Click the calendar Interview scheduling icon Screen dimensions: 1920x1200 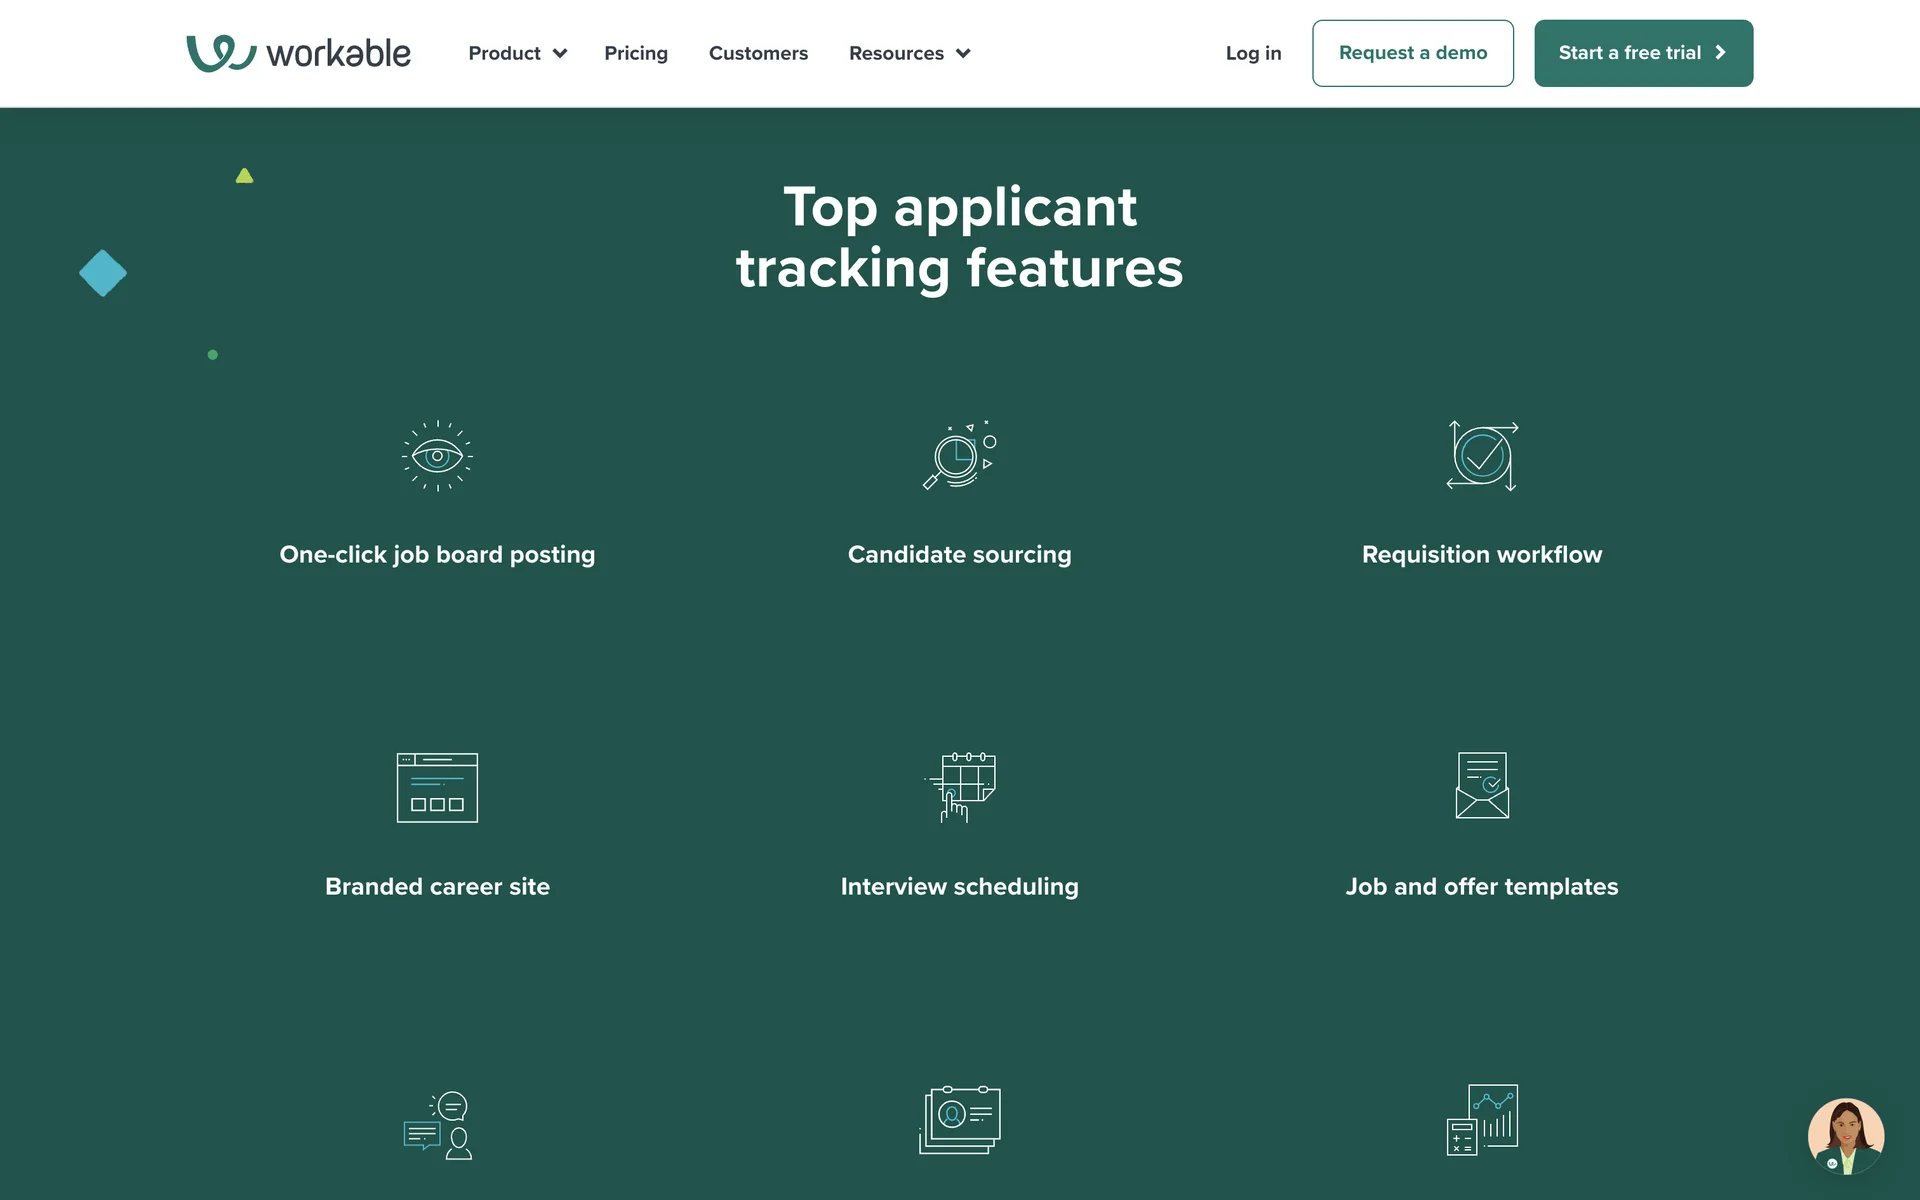(961, 787)
